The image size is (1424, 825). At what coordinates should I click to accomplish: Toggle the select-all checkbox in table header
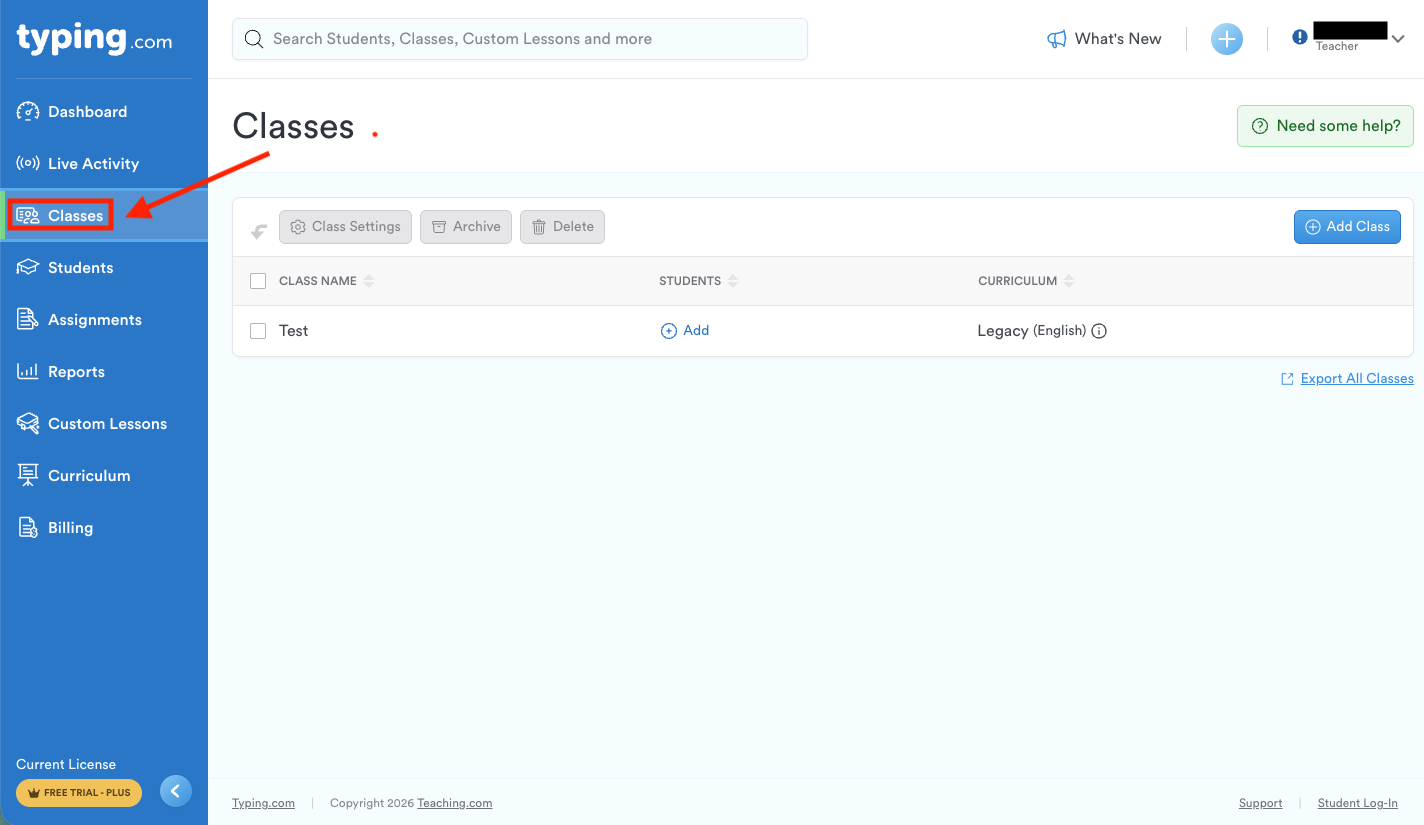click(258, 281)
